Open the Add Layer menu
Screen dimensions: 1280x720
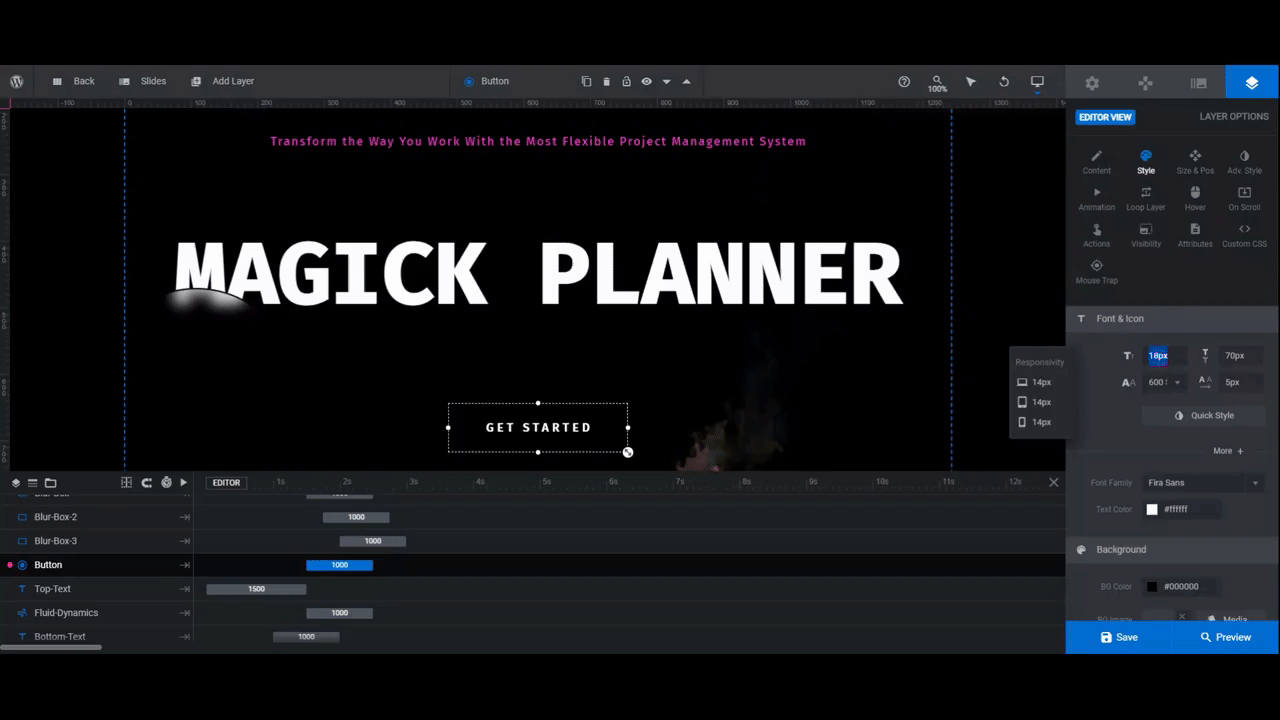pyautogui.click(x=223, y=82)
